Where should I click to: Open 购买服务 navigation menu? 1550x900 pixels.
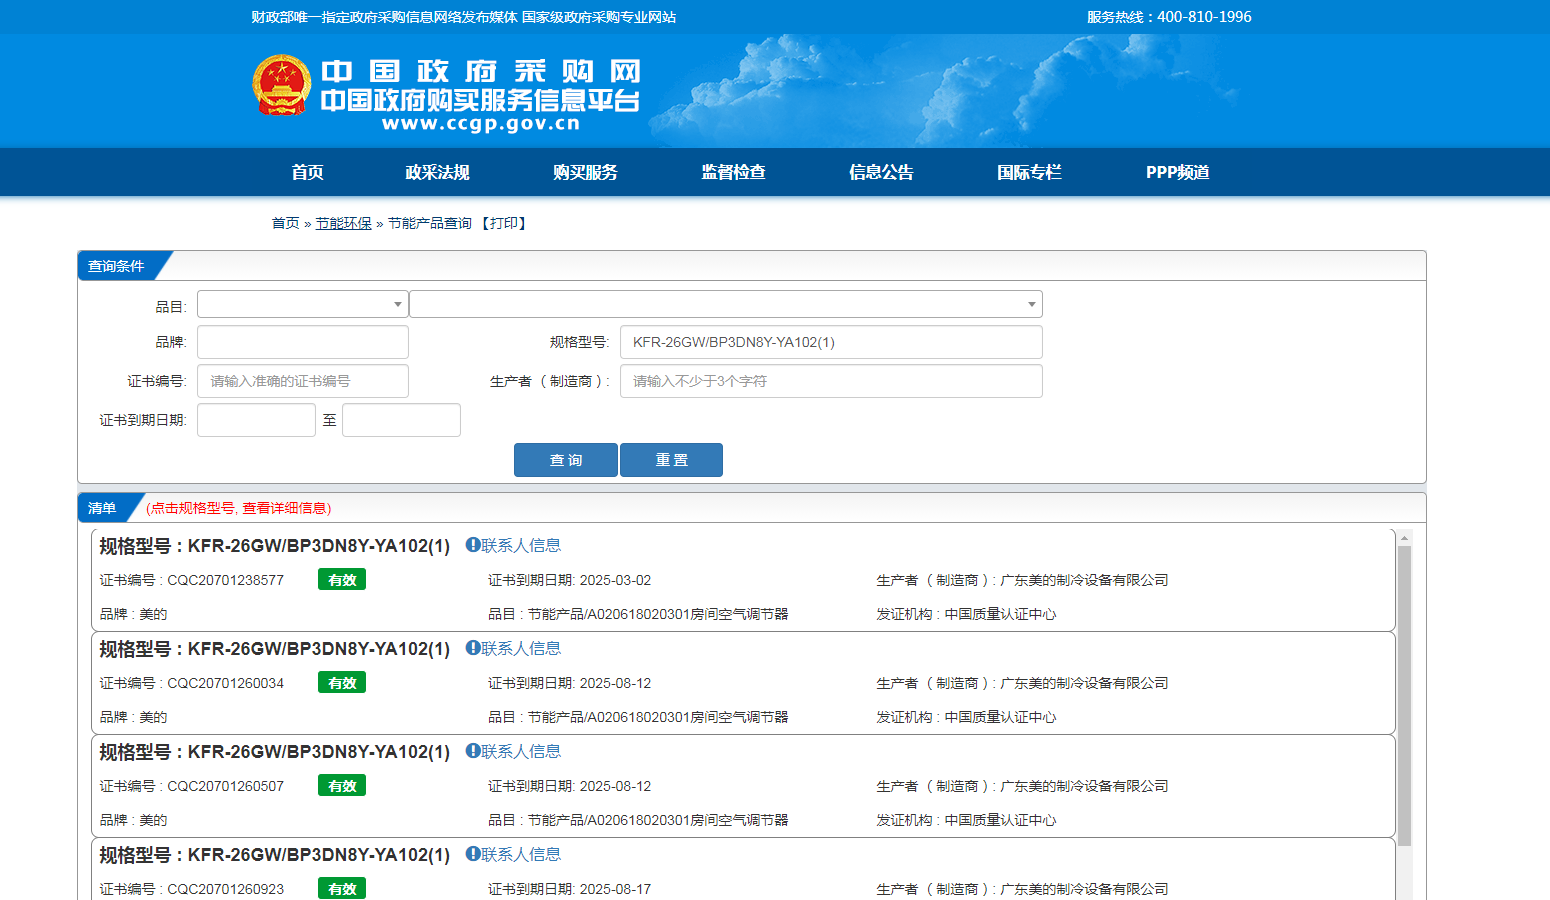click(x=585, y=172)
